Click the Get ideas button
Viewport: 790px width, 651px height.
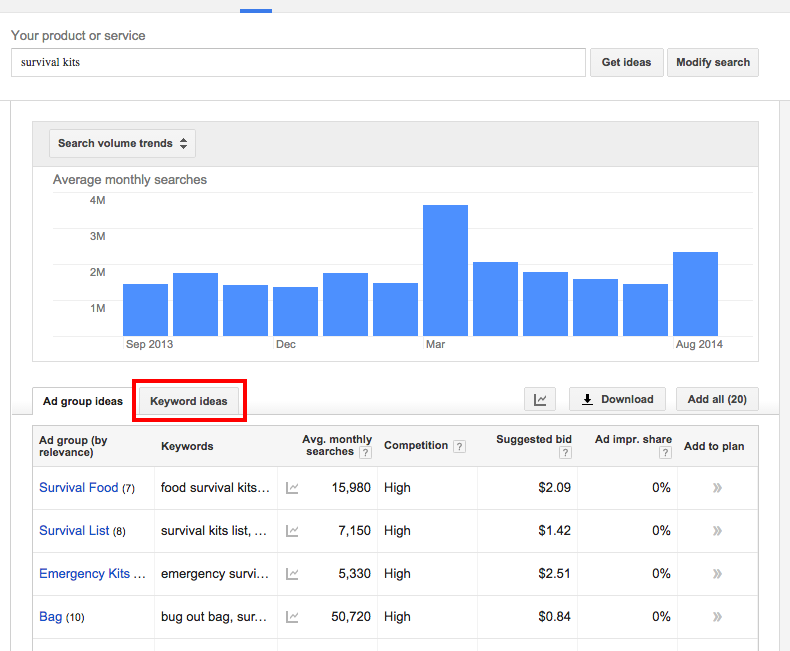point(626,62)
